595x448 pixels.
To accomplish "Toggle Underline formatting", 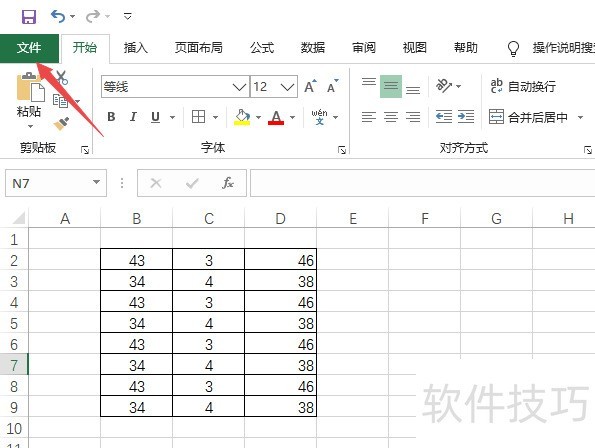I will click(x=155, y=117).
